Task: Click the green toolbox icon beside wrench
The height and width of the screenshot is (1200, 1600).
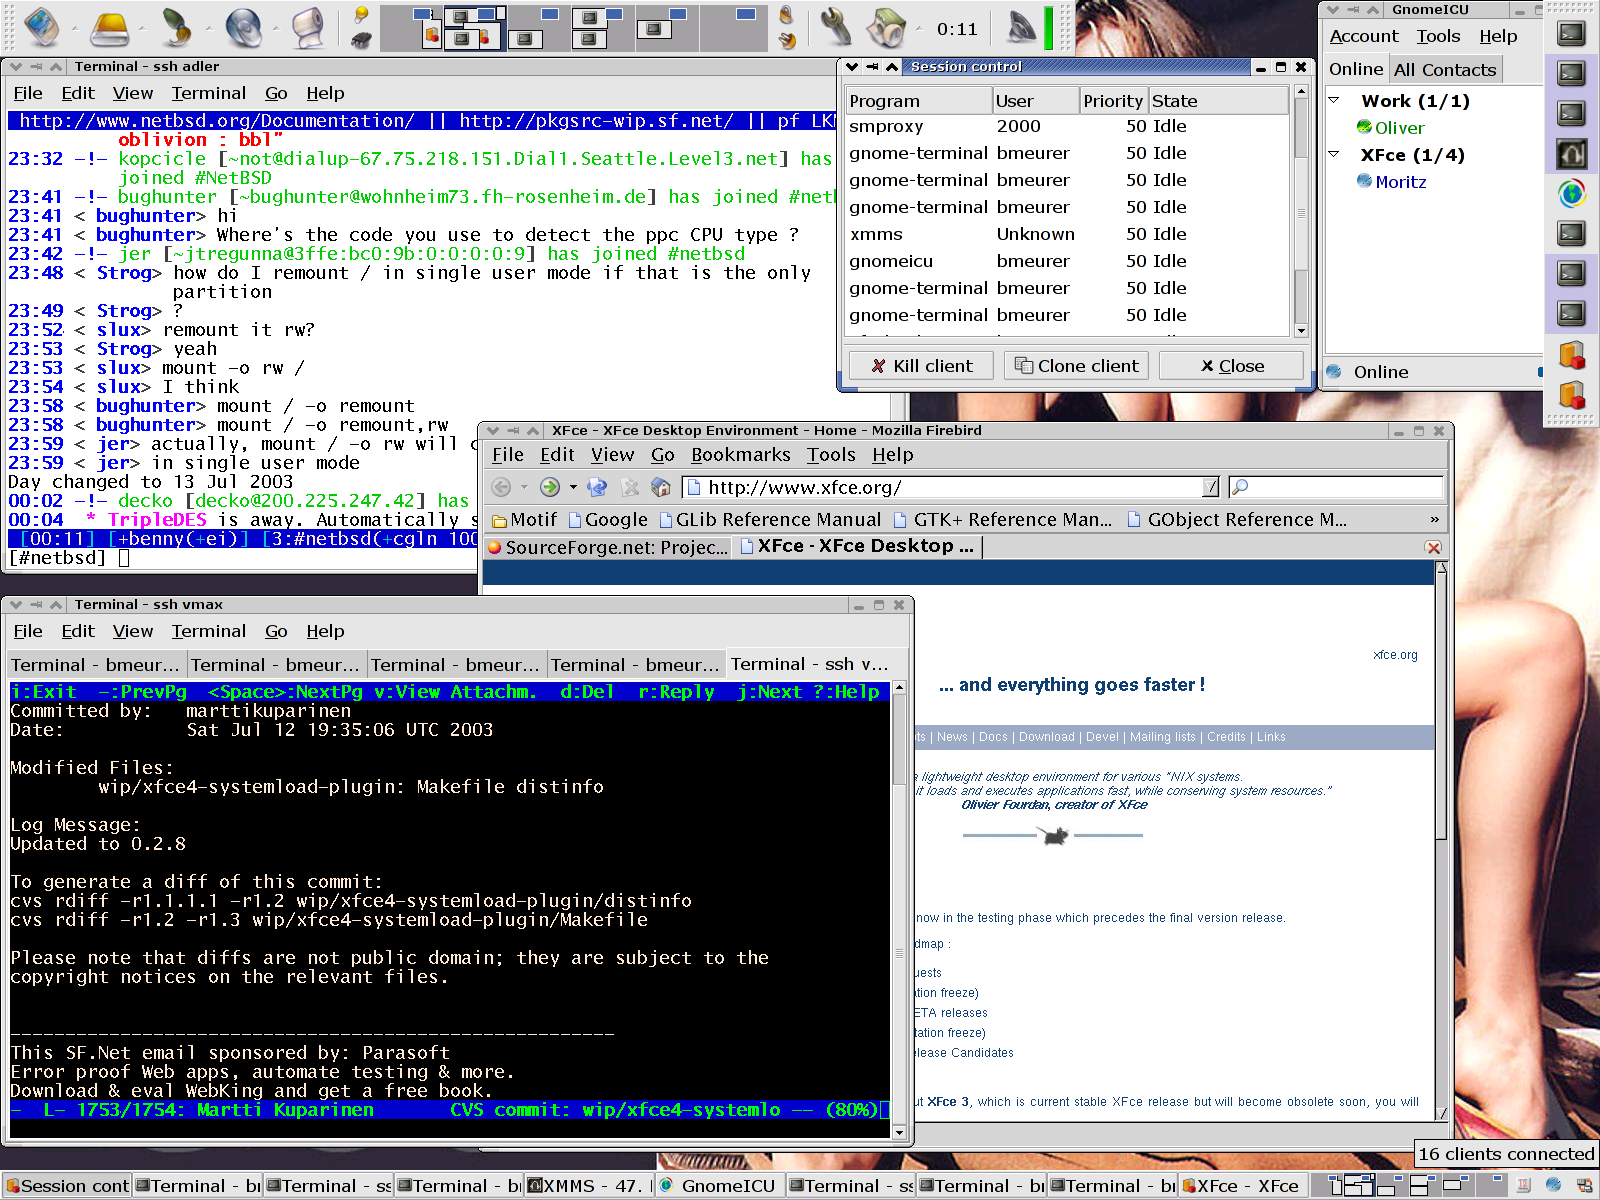Action: click(x=886, y=28)
